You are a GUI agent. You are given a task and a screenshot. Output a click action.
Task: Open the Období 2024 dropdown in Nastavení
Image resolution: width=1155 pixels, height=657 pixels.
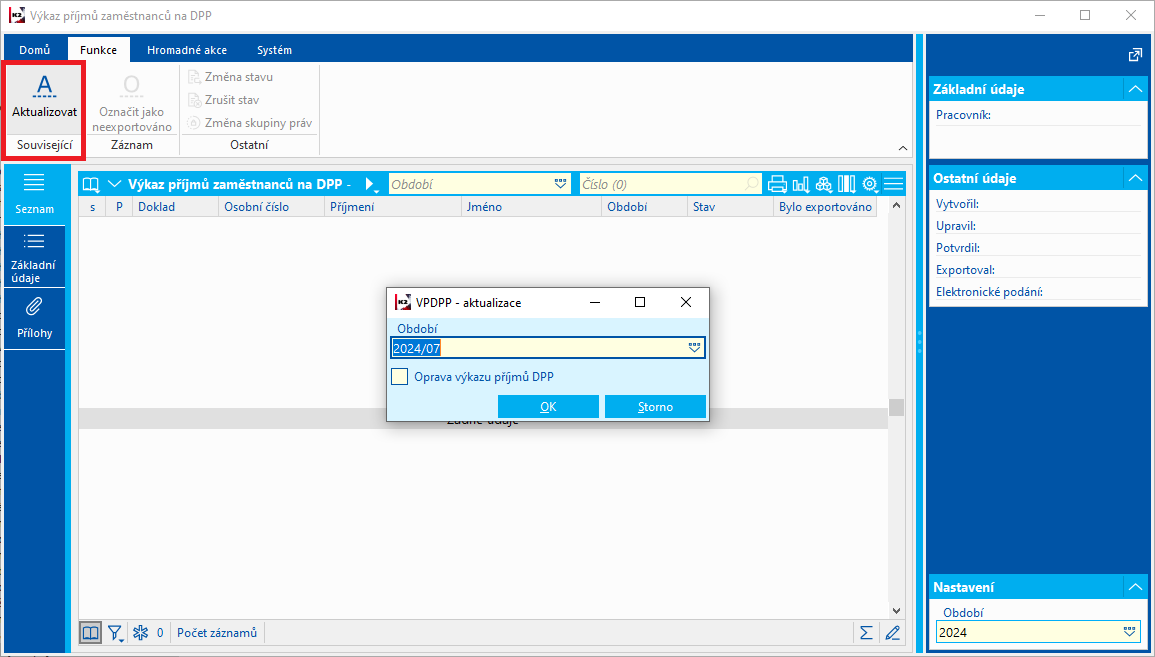click(1129, 632)
